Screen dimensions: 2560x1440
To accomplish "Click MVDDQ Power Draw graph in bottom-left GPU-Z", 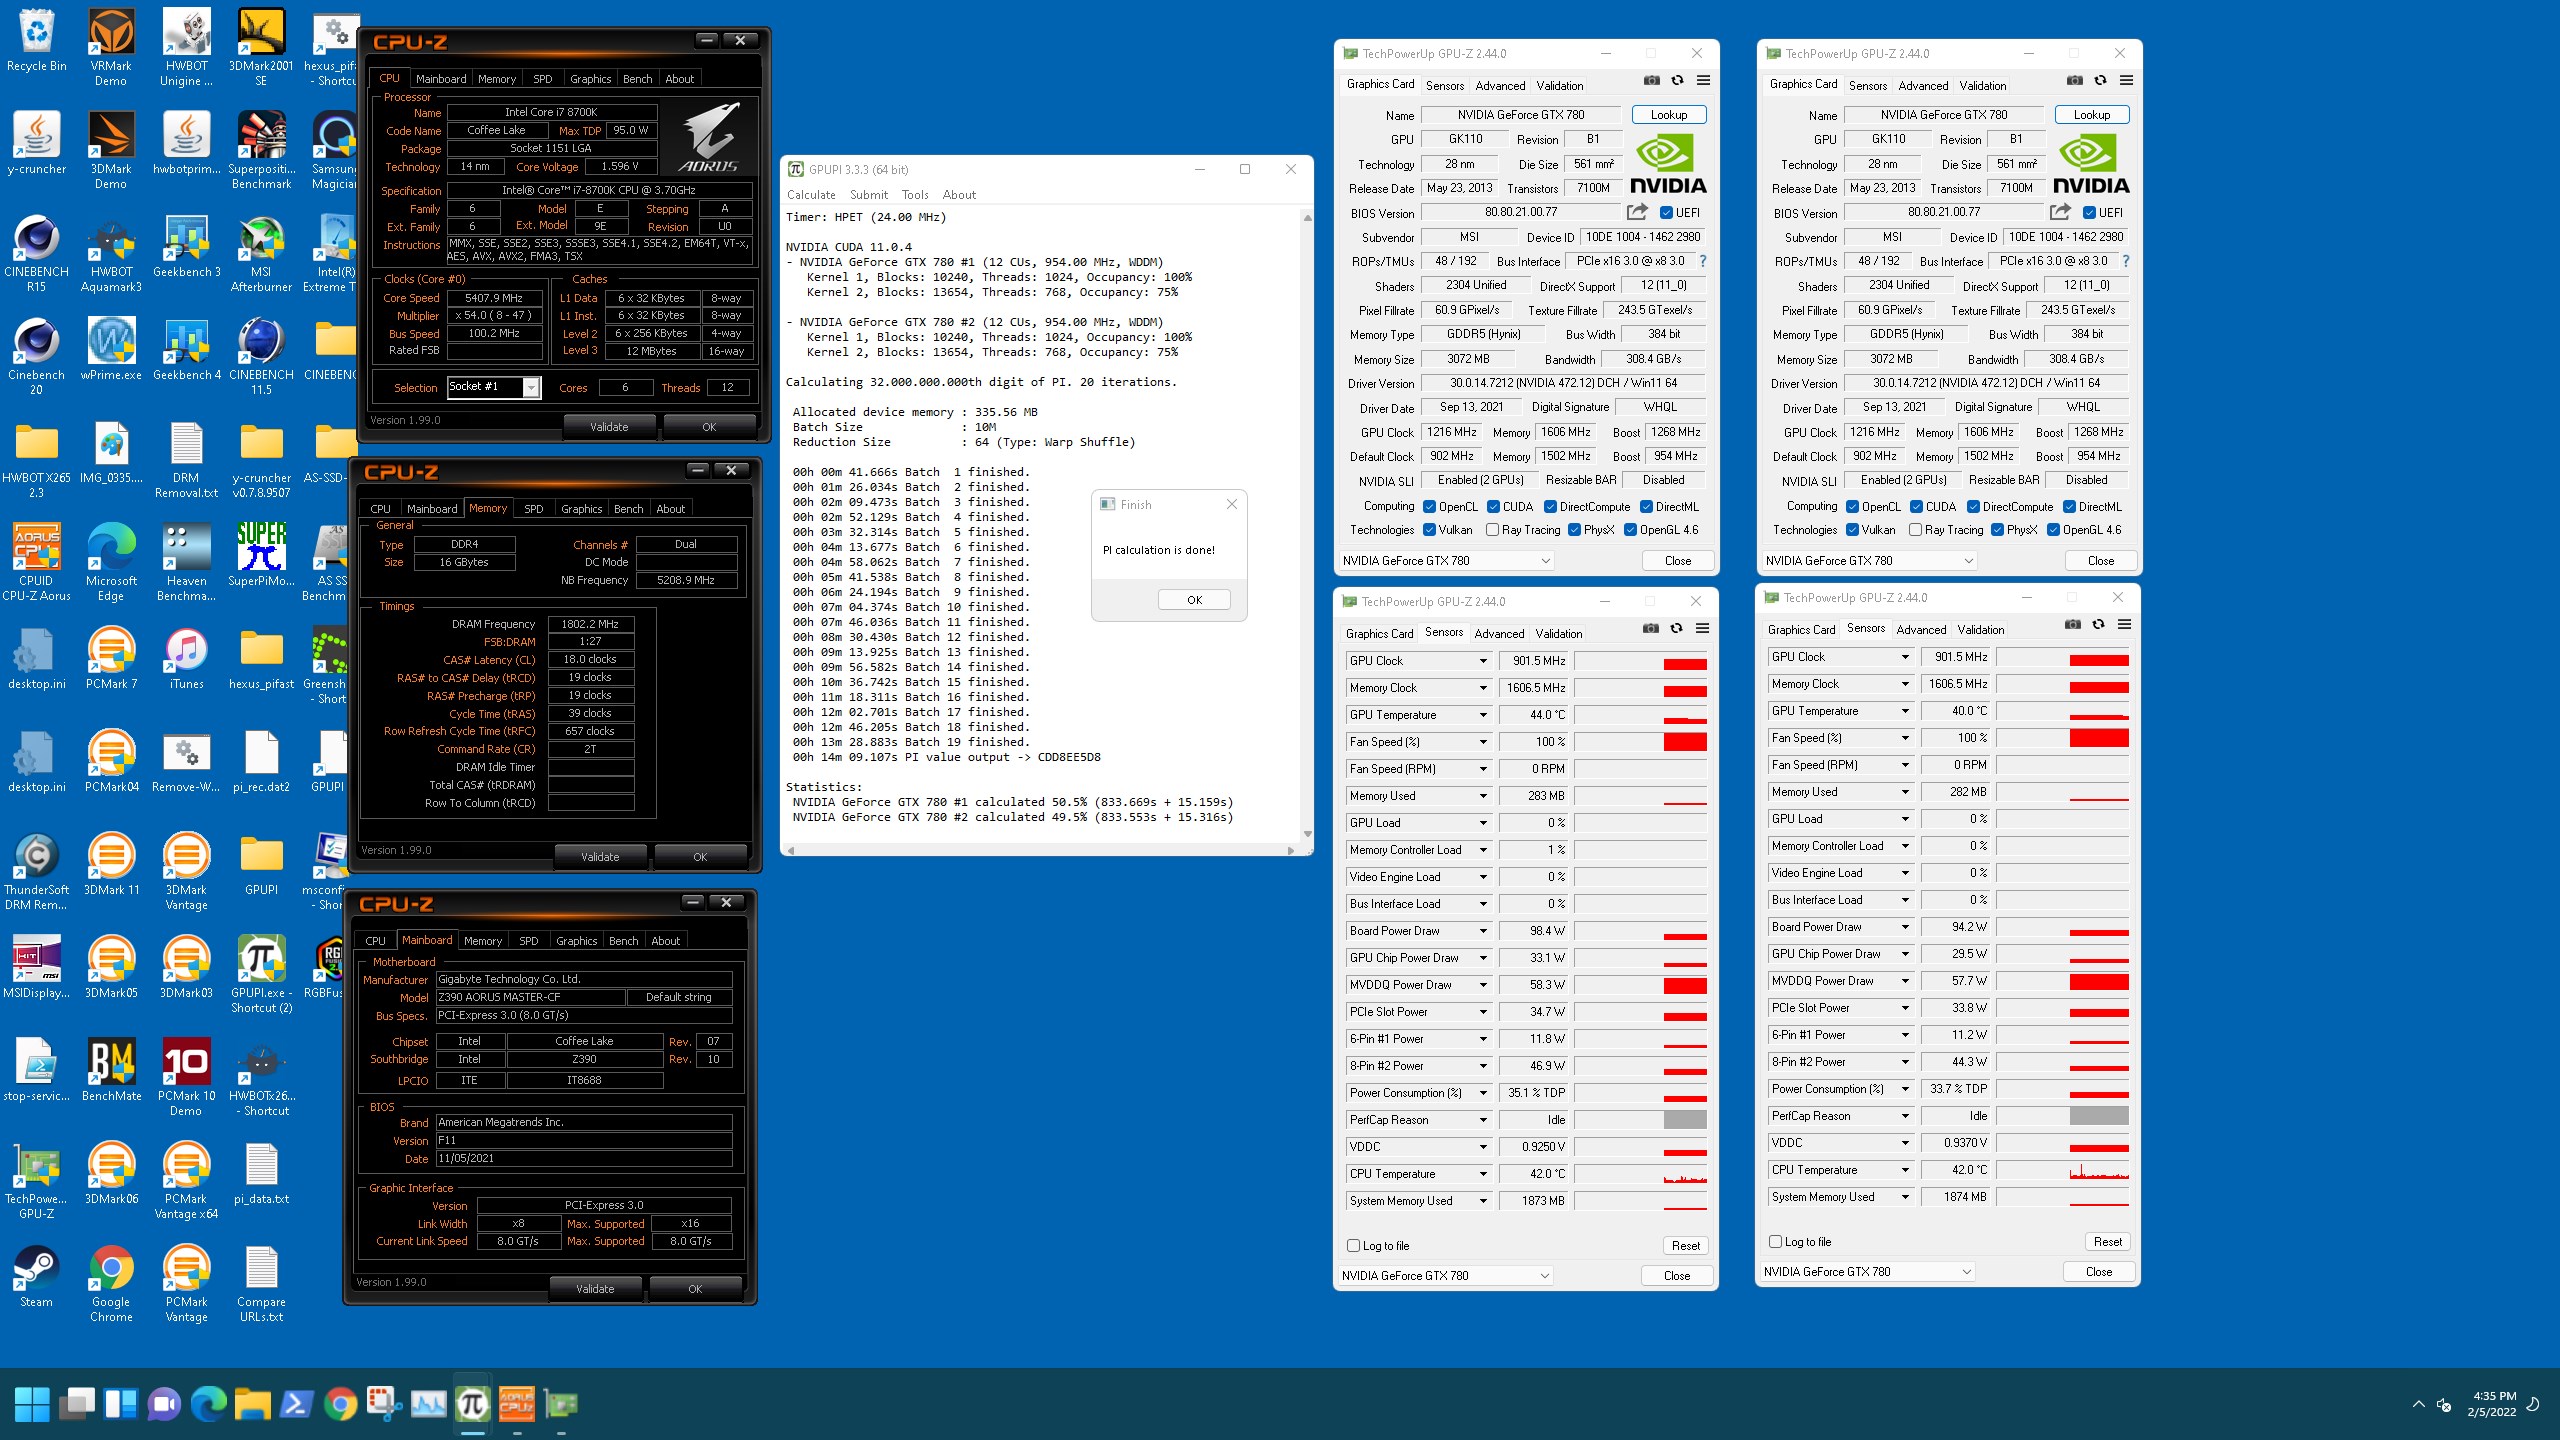I will pyautogui.click(x=1640, y=985).
